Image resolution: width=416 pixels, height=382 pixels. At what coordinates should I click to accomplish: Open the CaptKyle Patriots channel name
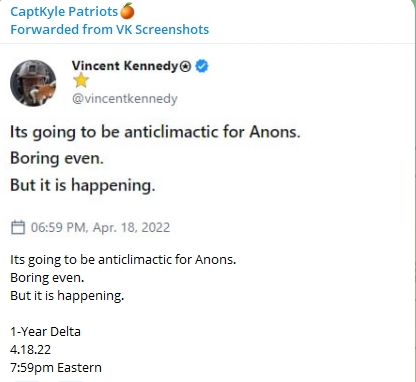click(x=64, y=12)
